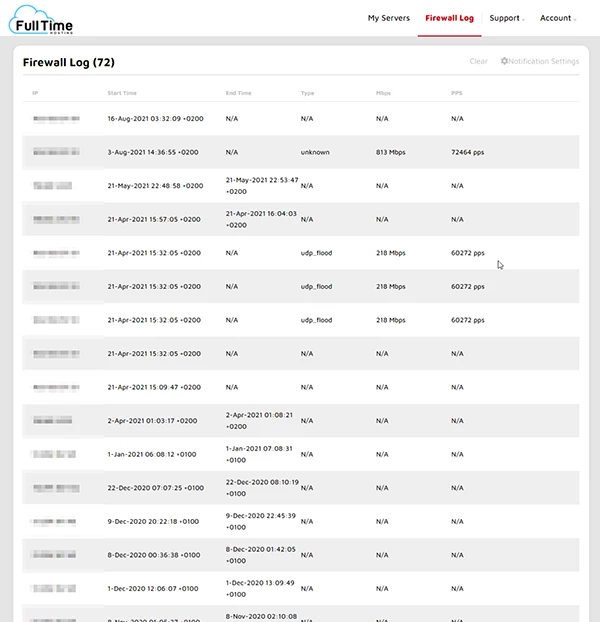Open the Account dropdown menu
Viewport: 600px width, 622px height.
coord(557,18)
